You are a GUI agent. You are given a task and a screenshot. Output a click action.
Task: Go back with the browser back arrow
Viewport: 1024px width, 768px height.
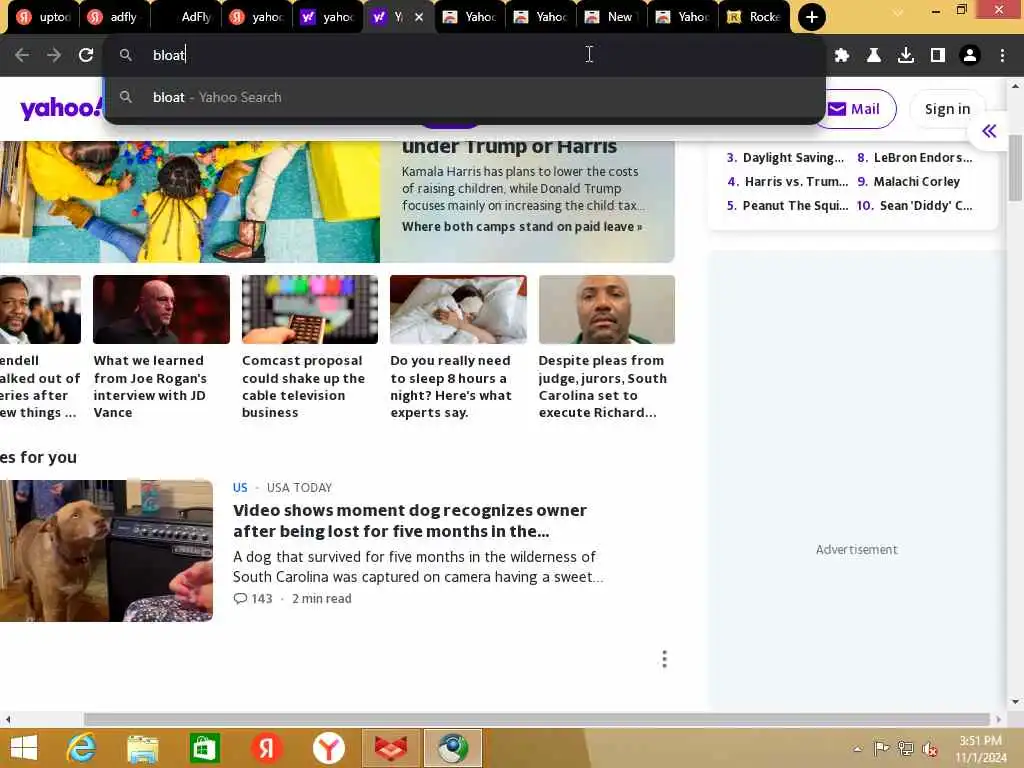click(22, 56)
